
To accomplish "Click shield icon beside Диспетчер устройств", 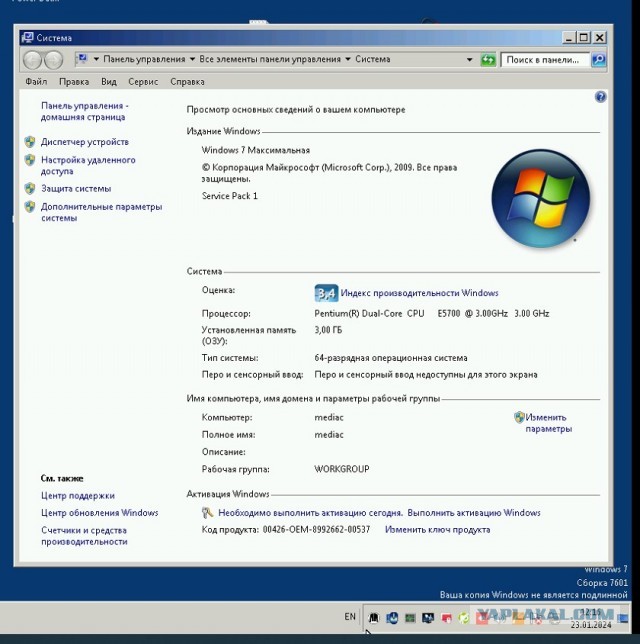I will 30,142.
